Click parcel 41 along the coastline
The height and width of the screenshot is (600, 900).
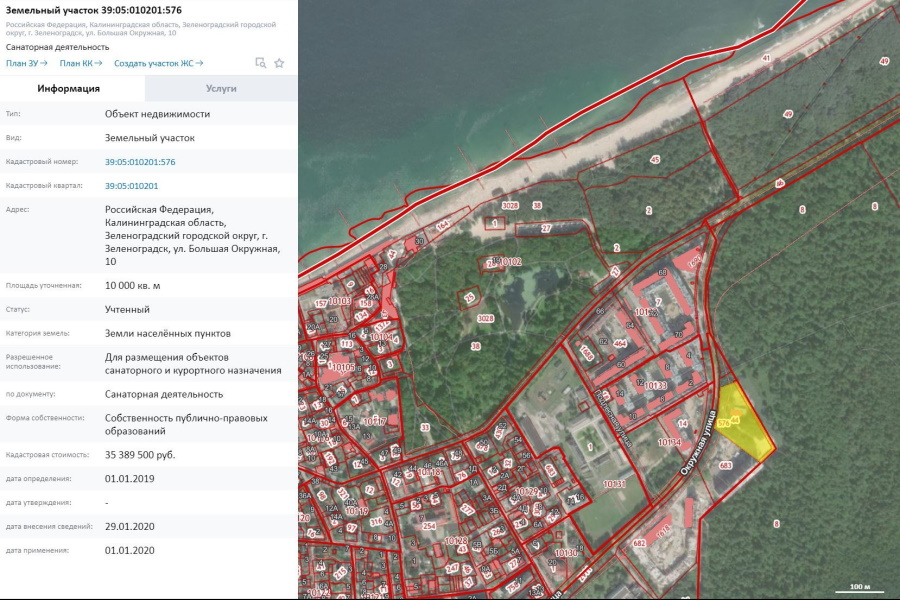[x=766, y=59]
